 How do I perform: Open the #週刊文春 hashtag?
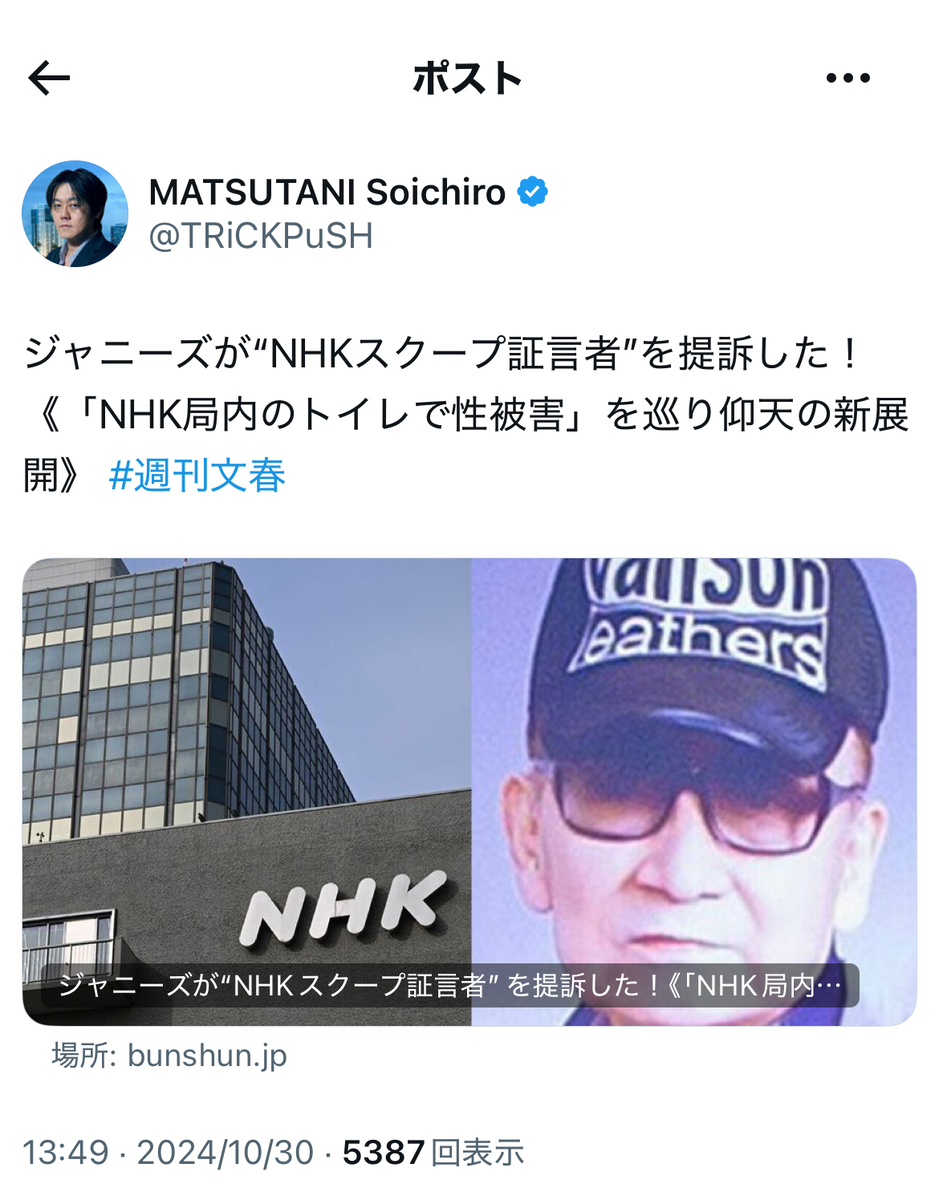click(x=197, y=476)
